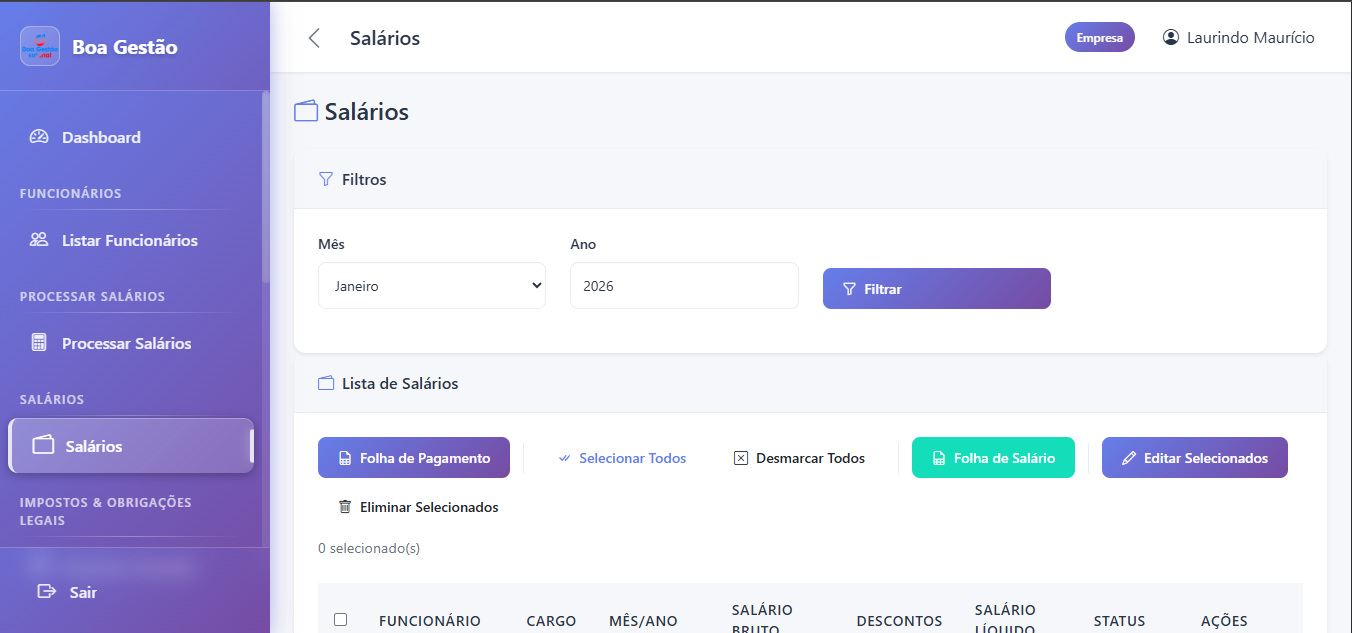Enable Selecionar Todos to select all salaries

tap(622, 457)
